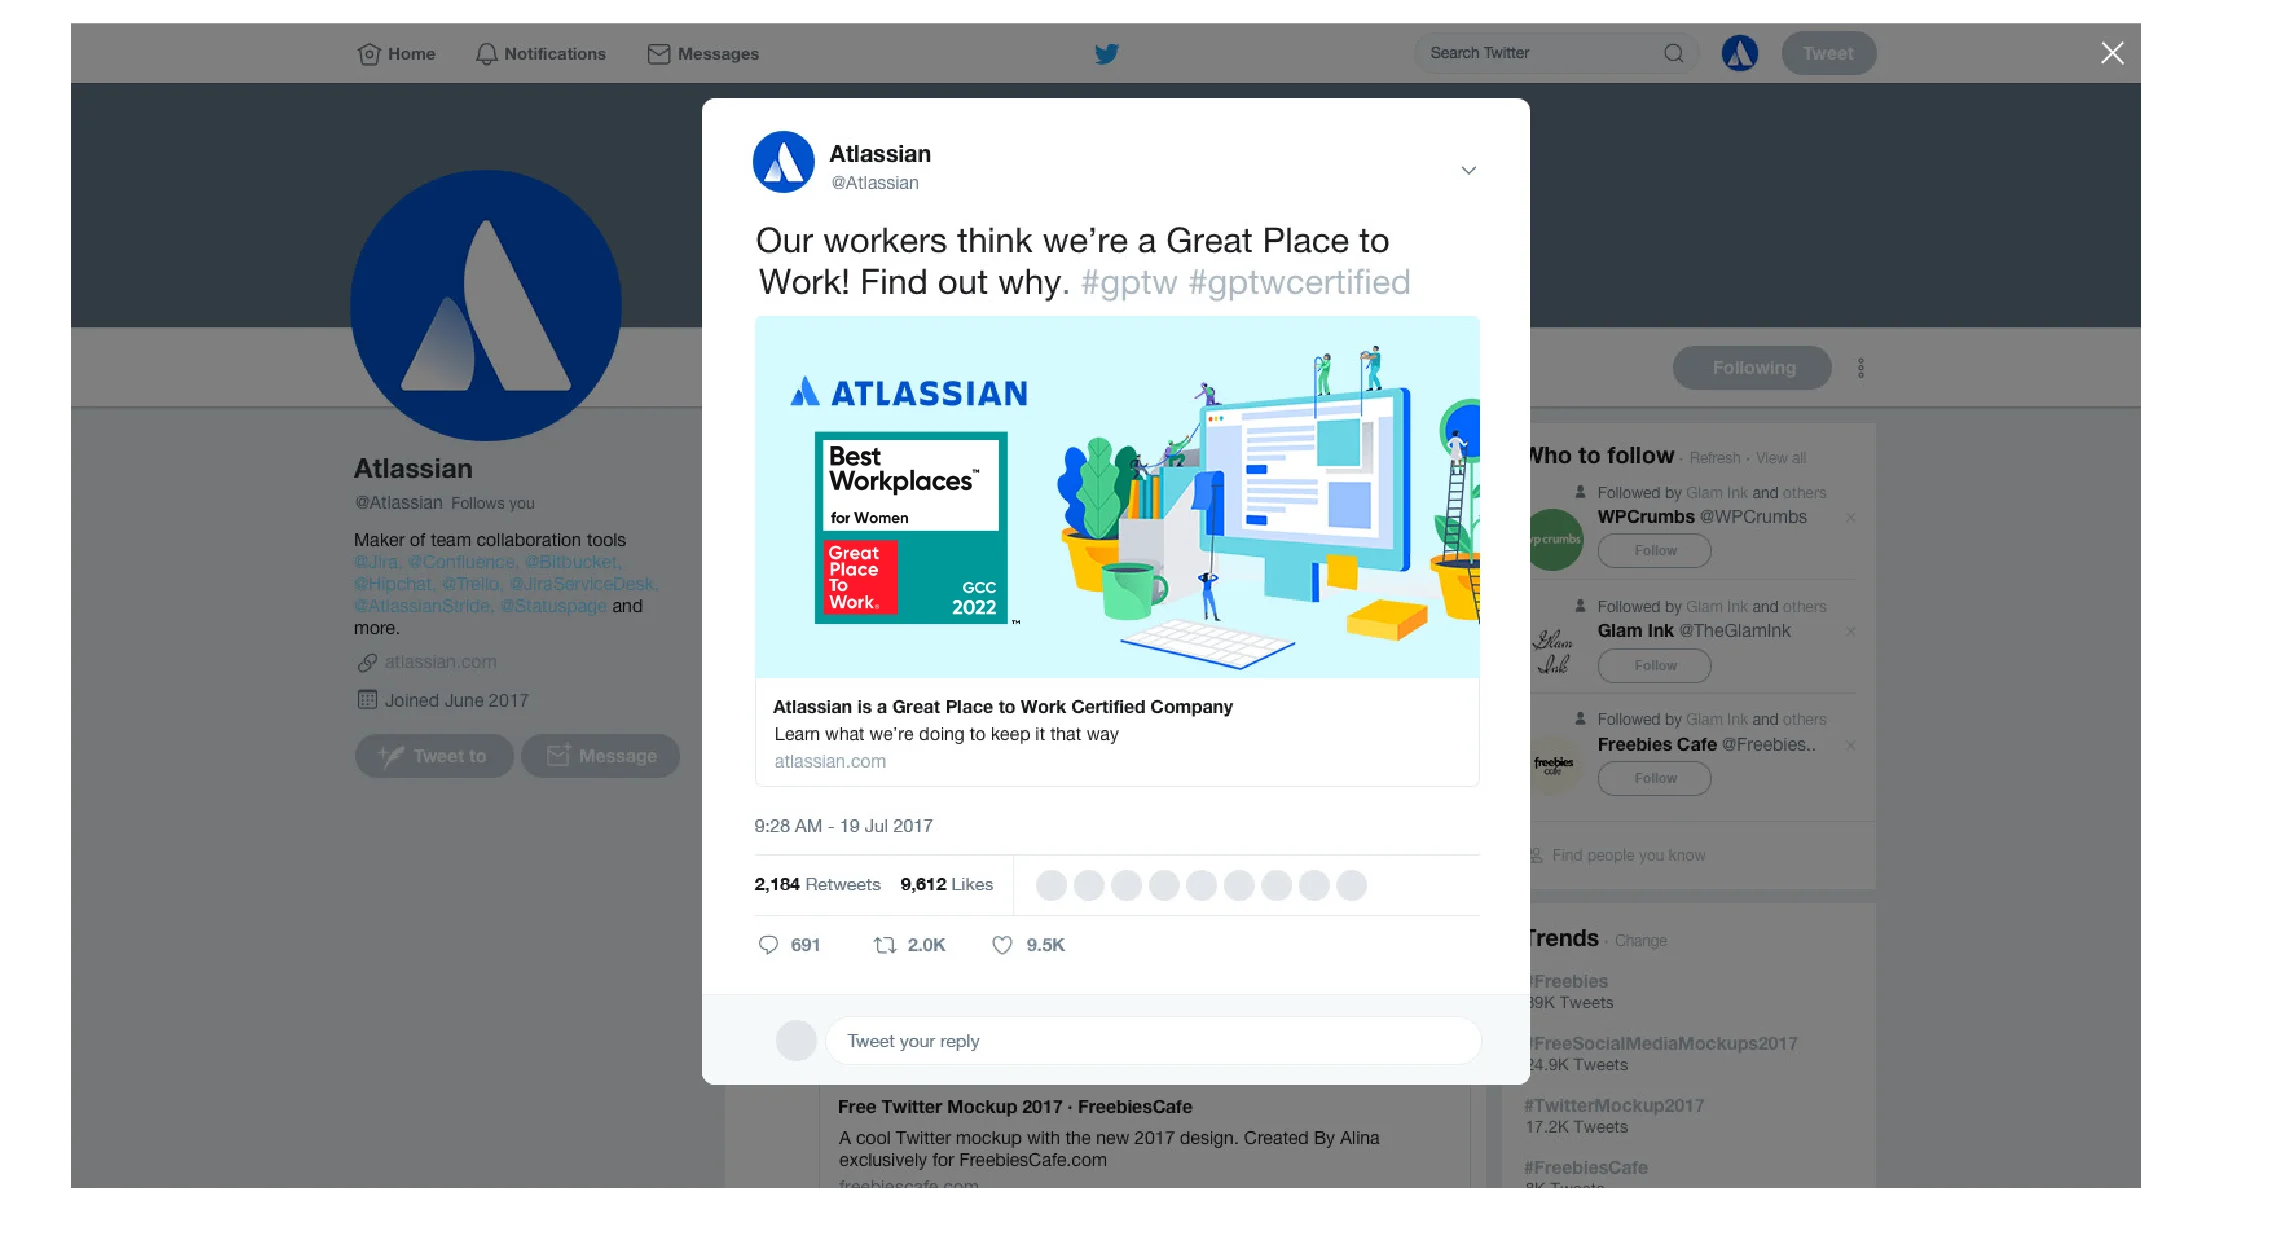Click the @Atlassian handle in tweet

pos(875,183)
